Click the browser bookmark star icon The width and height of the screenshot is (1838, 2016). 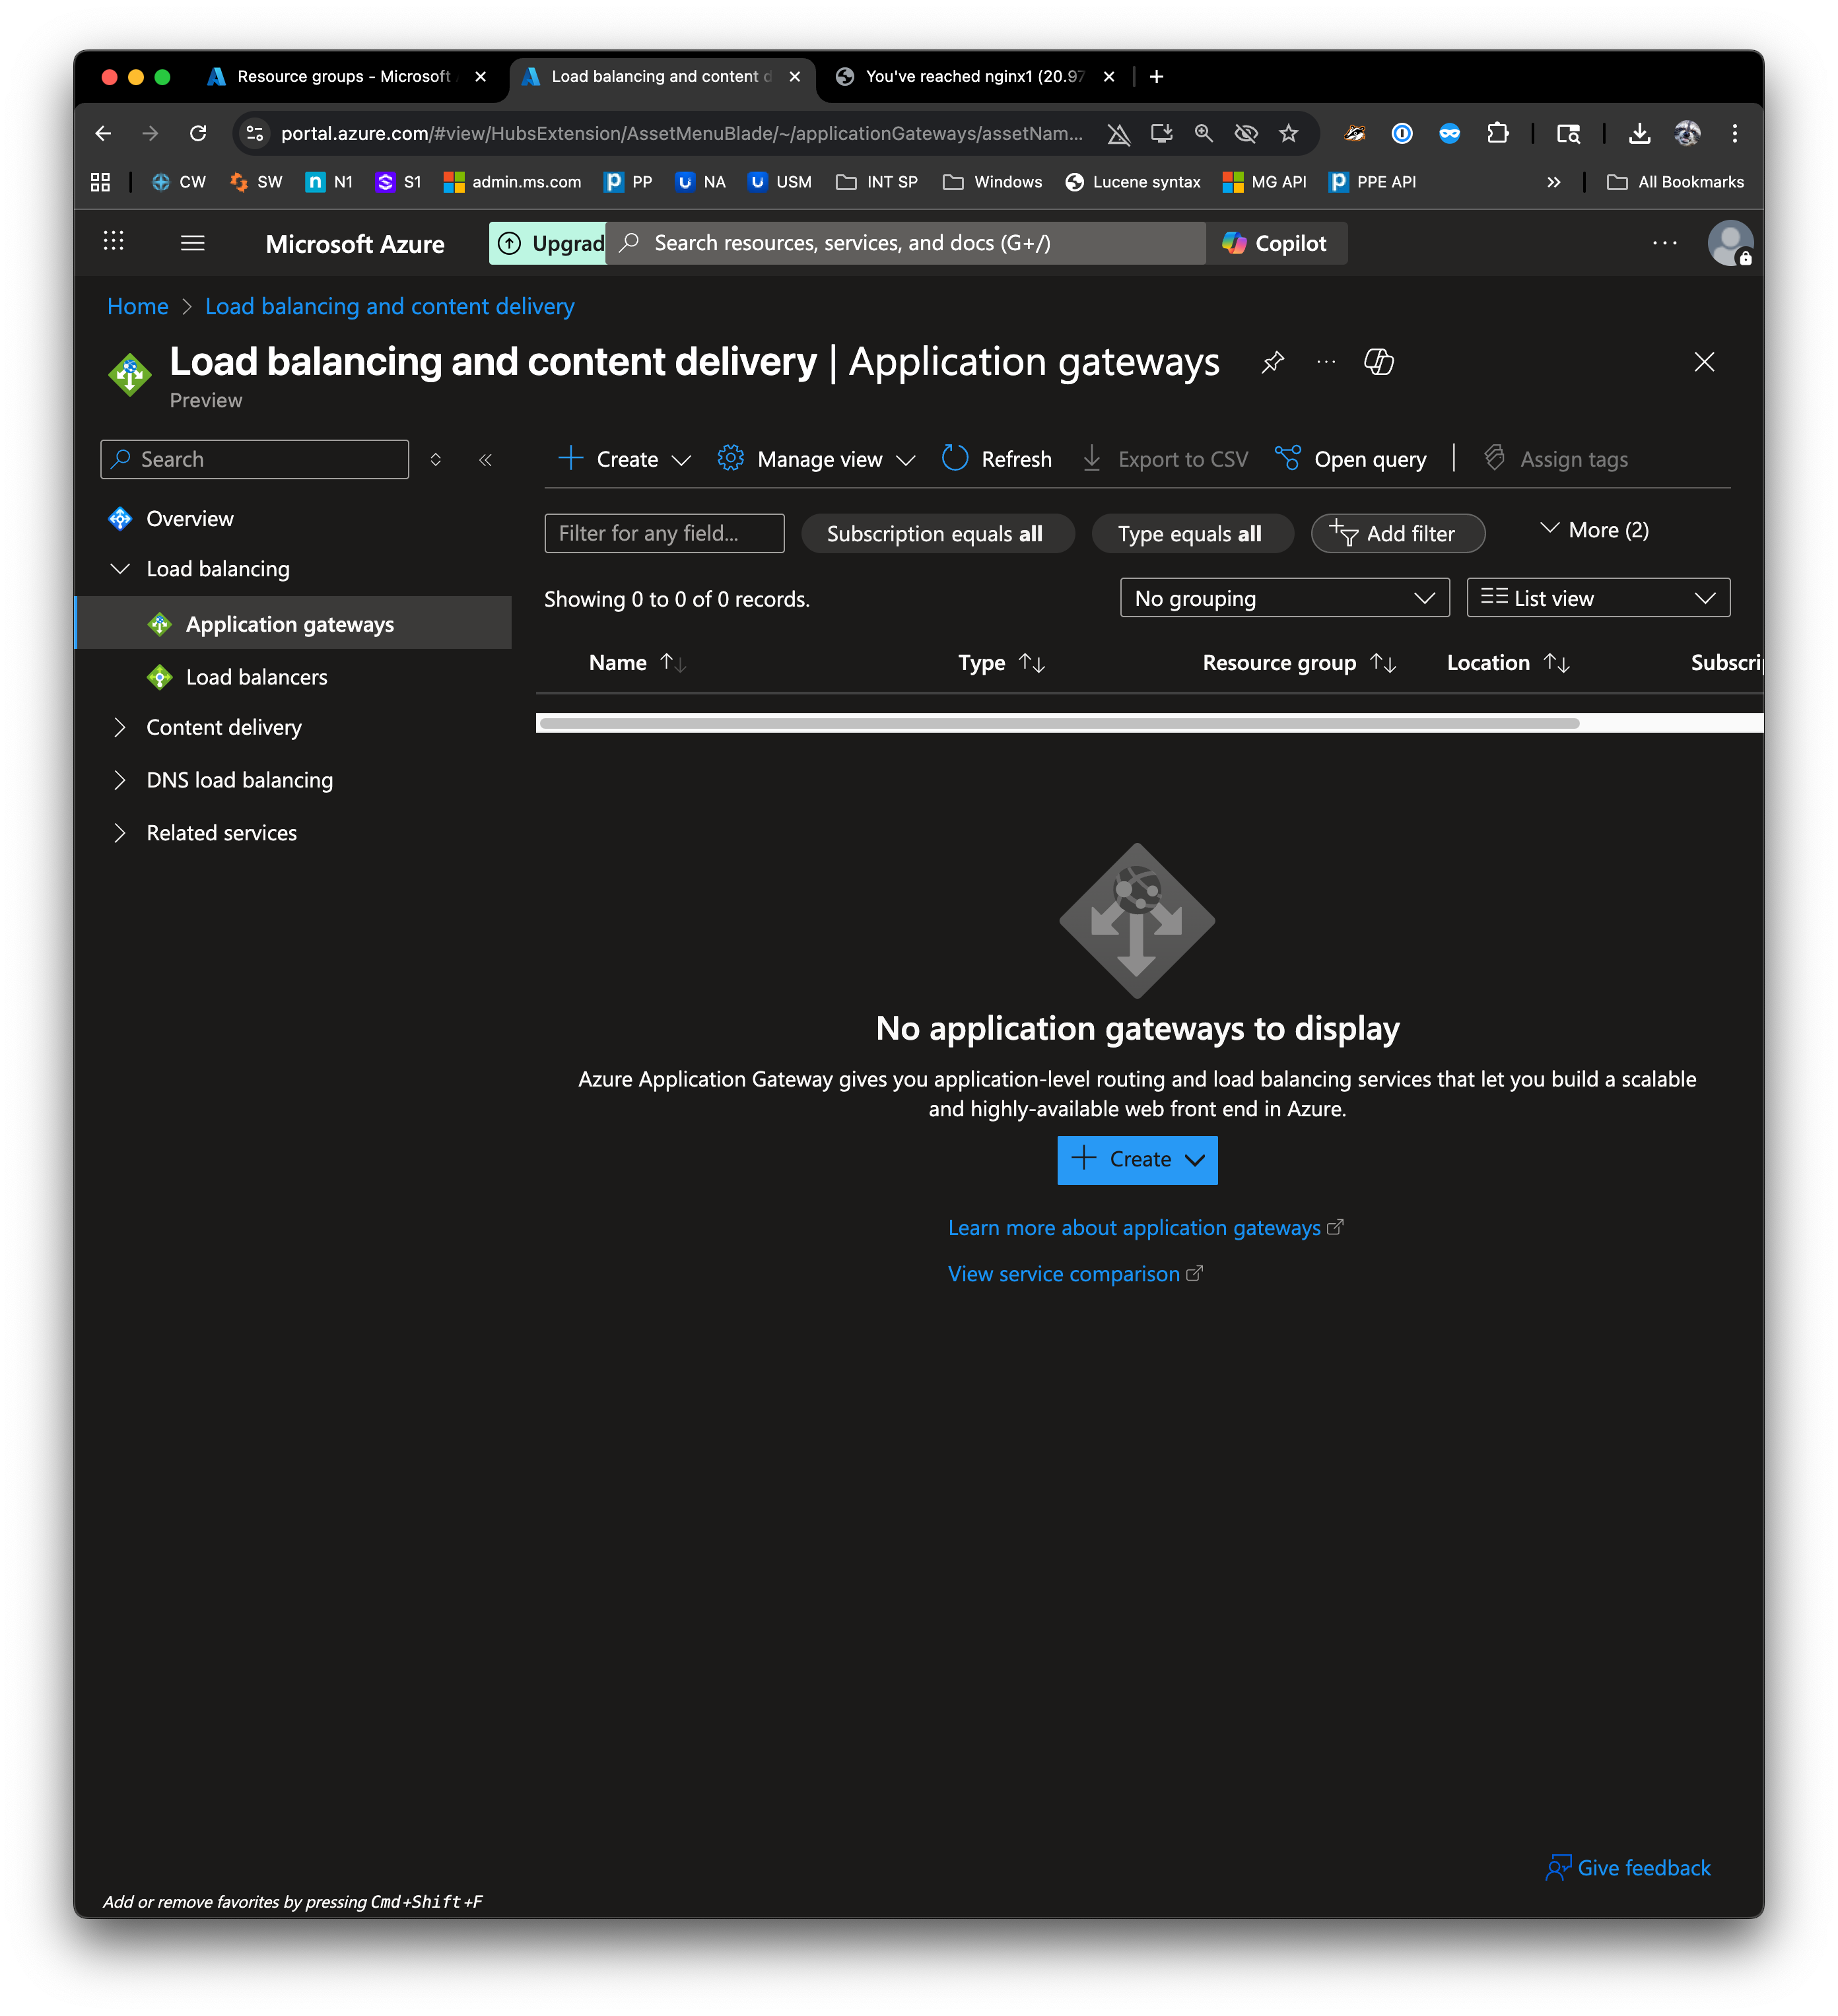coord(1288,133)
